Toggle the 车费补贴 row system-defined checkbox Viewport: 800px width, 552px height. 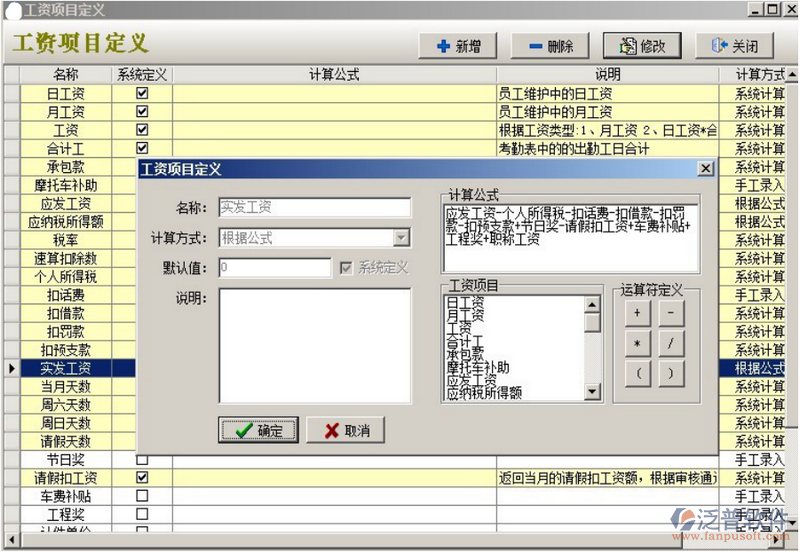[x=142, y=496]
